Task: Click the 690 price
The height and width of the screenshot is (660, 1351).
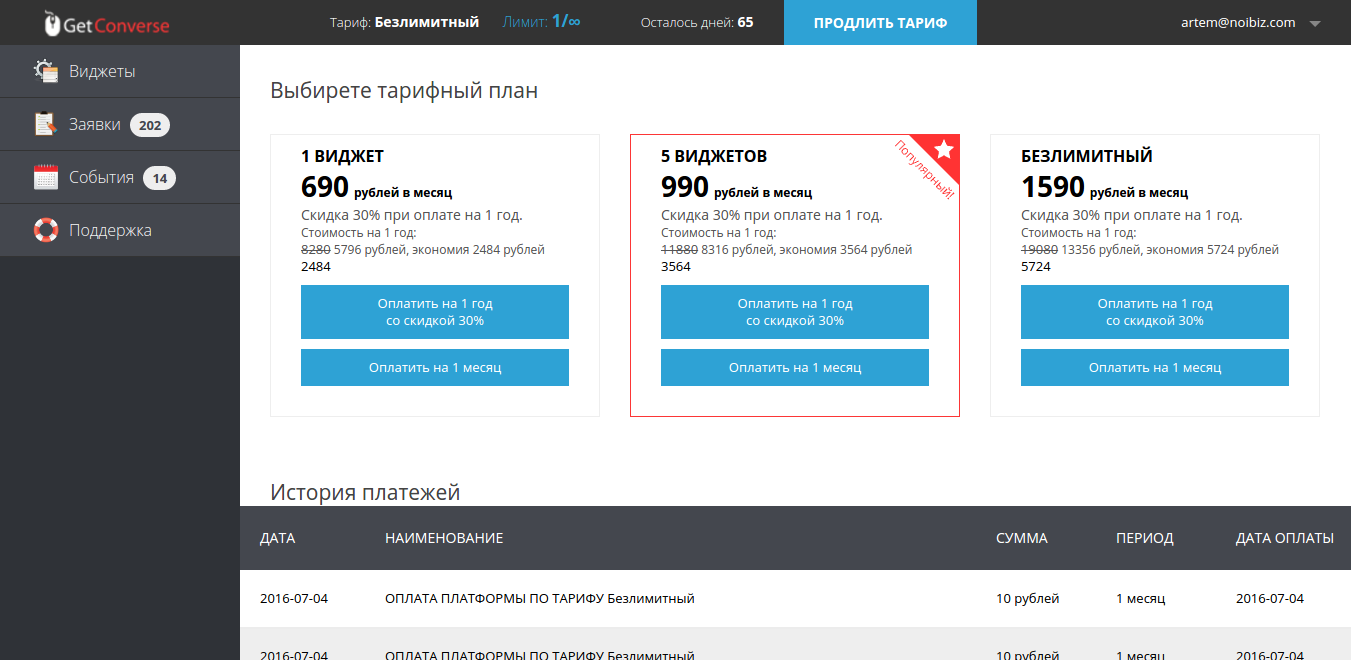Action: 325,187
